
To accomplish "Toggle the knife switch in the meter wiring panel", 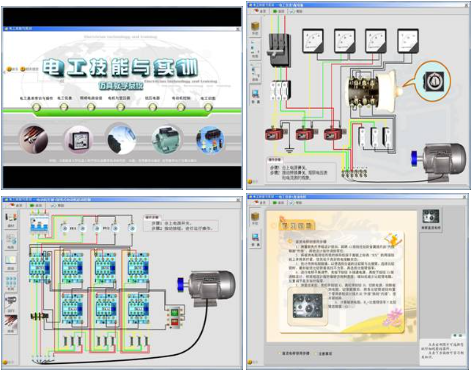I will (x=279, y=50).
